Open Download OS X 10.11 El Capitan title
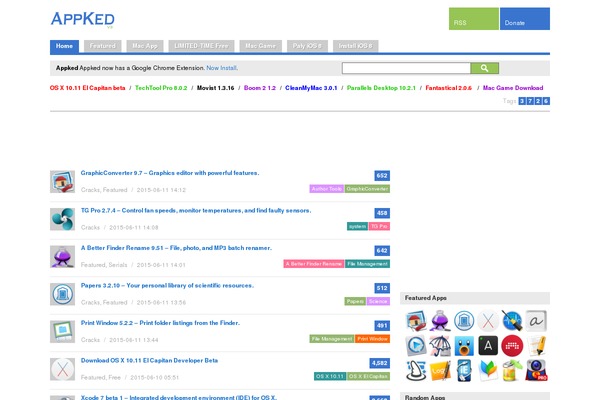The image size is (600, 400). click(x=149, y=361)
